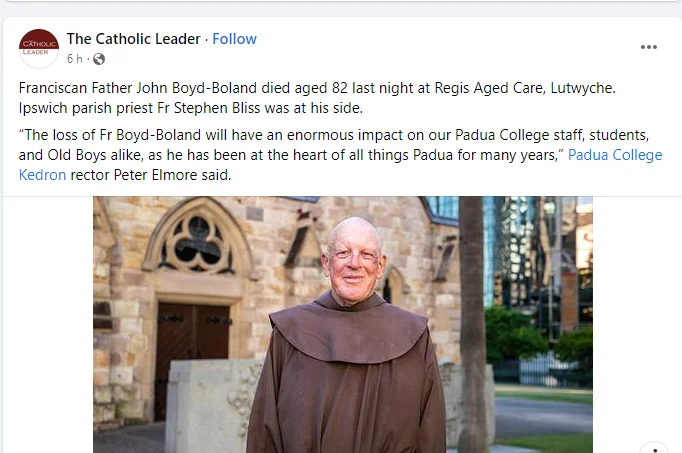
Task: Click the globe public-audience icon
Action: [99, 59]
